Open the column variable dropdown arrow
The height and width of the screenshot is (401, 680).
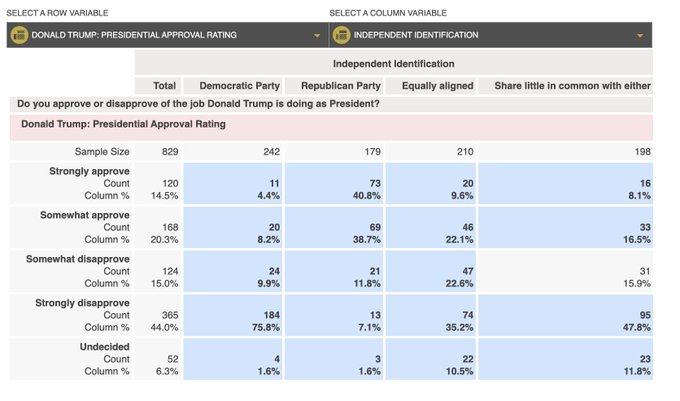641,36
